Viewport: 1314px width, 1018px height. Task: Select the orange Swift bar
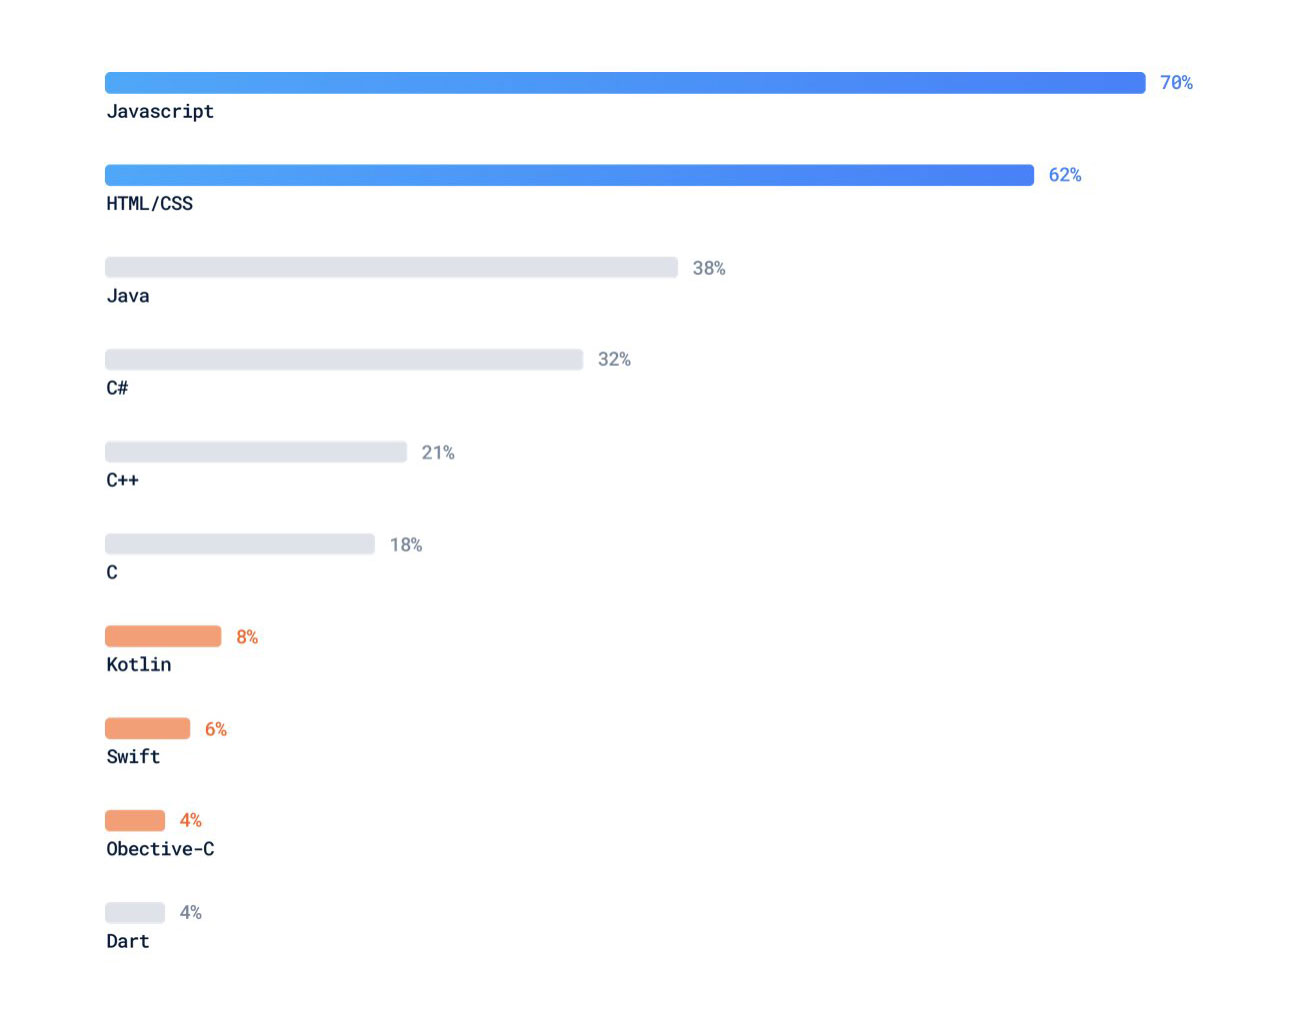click(x=147, y=728)
